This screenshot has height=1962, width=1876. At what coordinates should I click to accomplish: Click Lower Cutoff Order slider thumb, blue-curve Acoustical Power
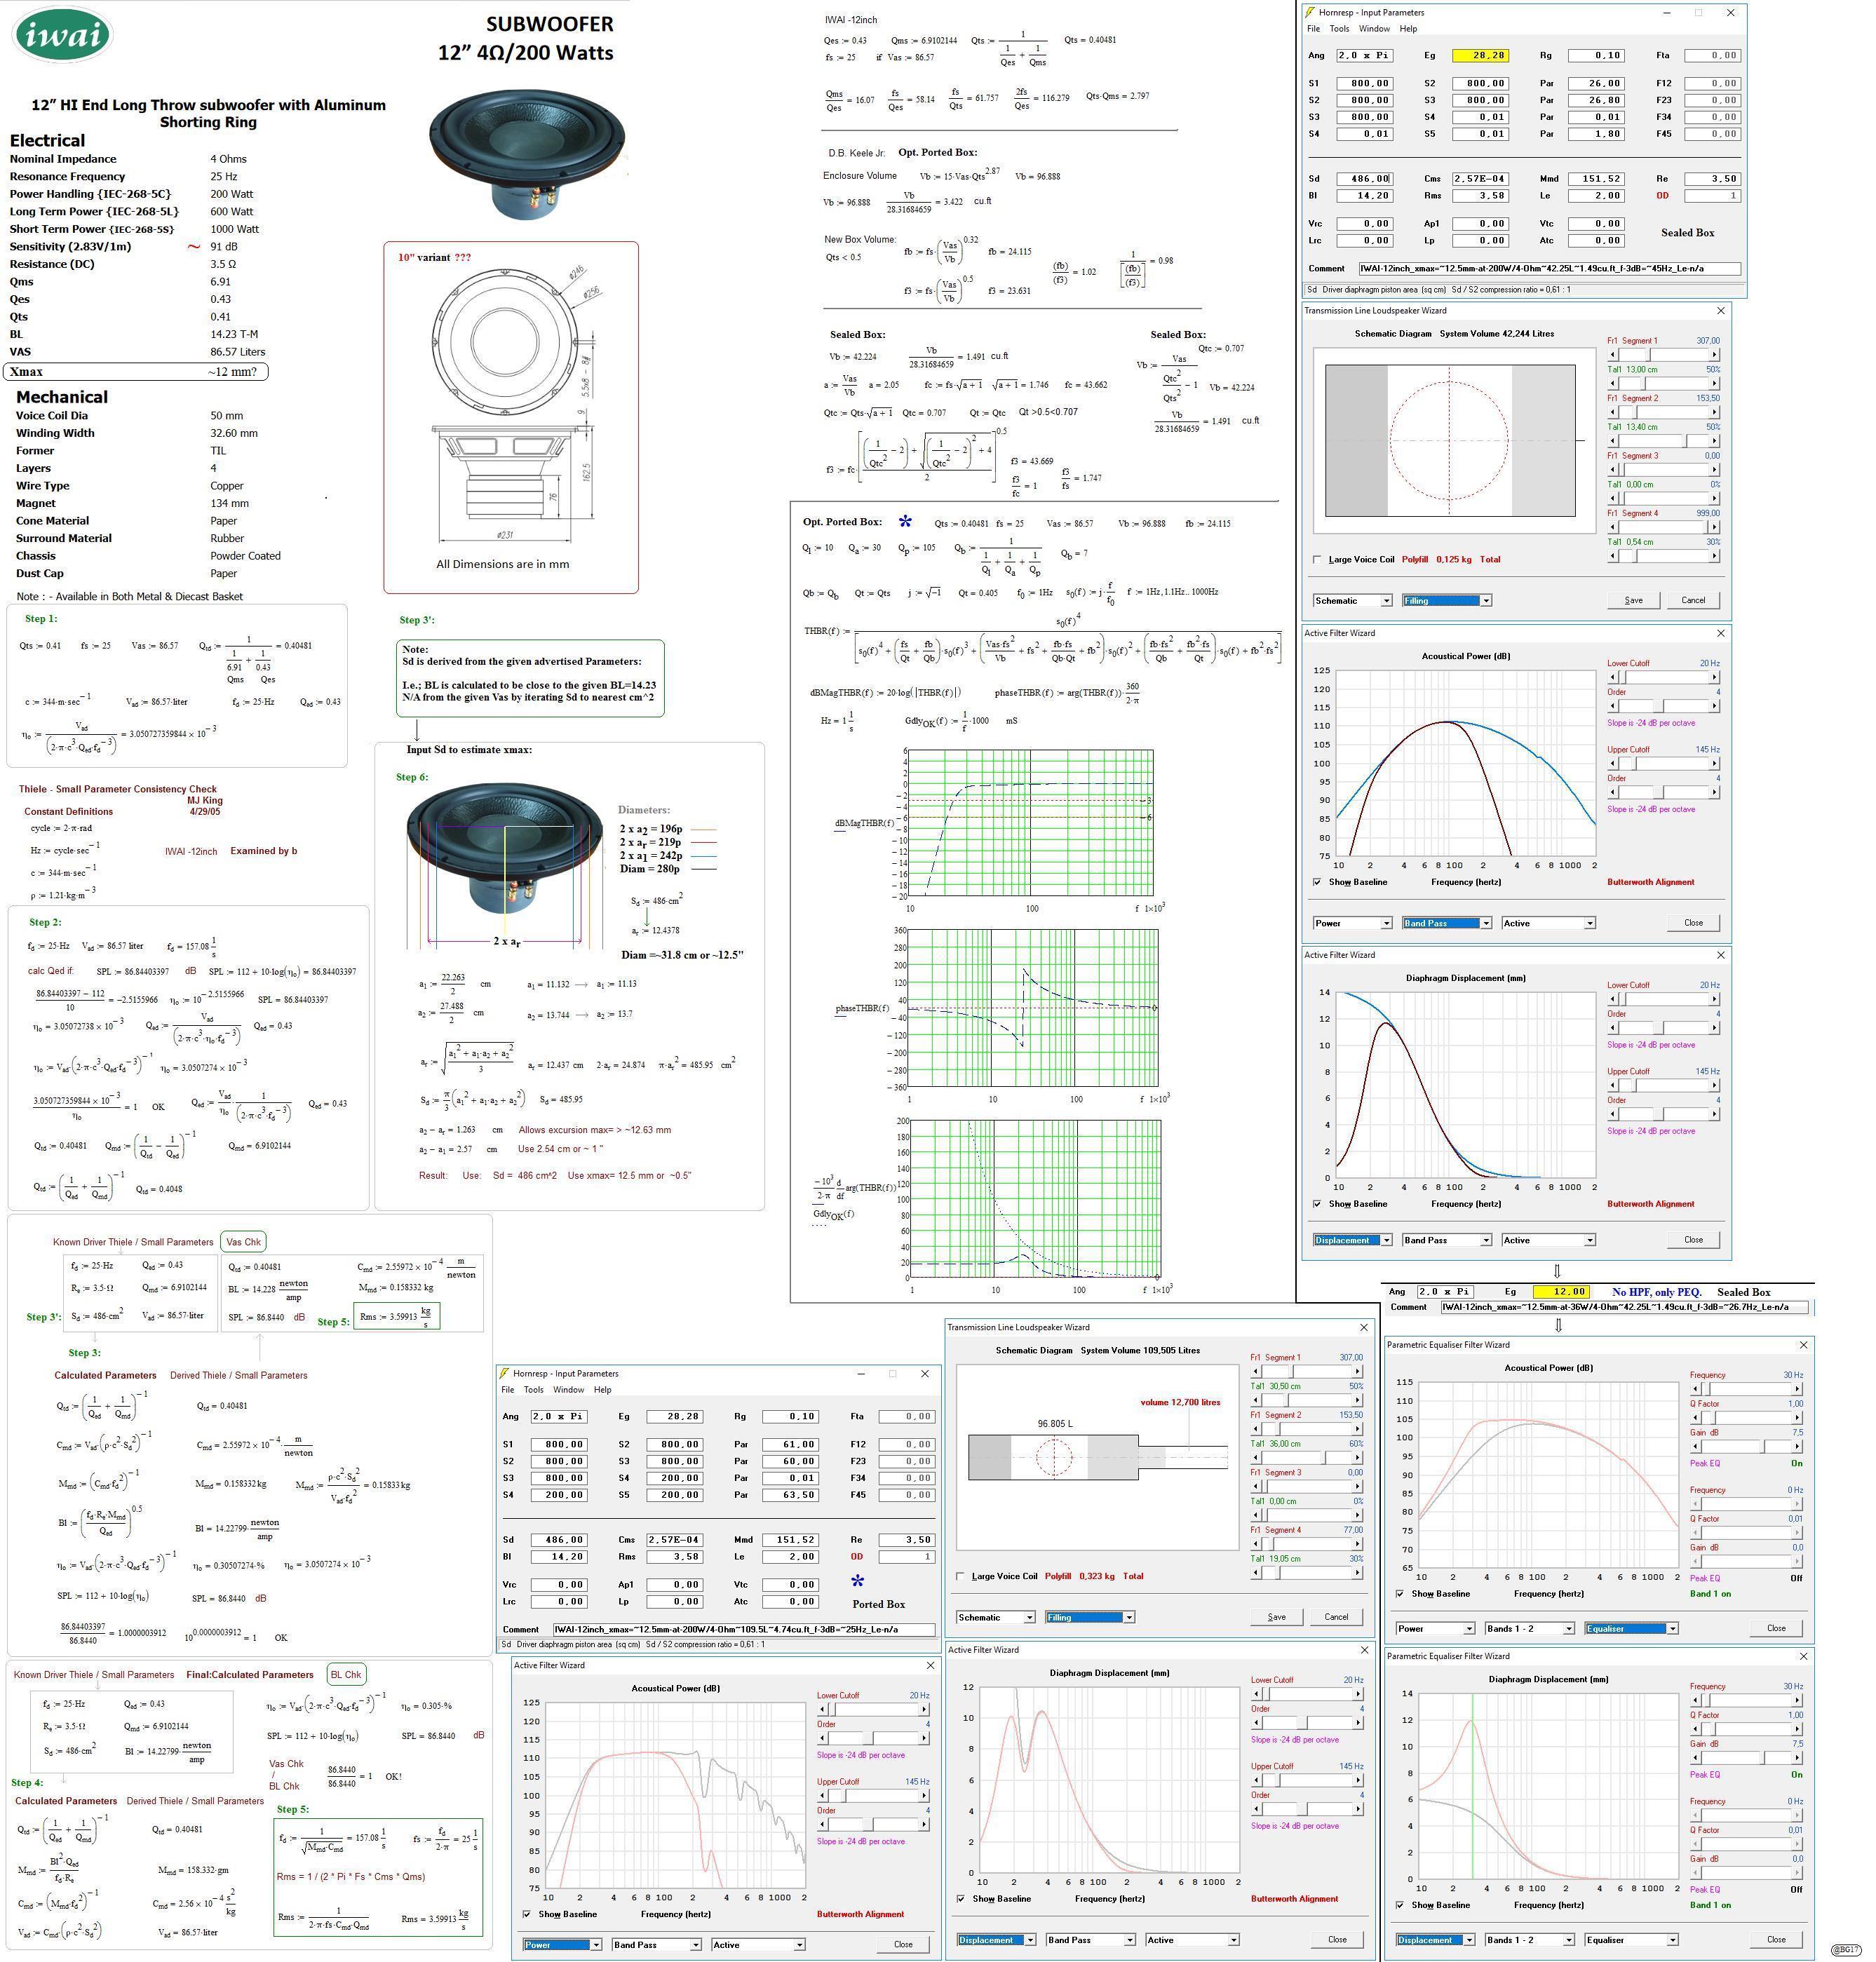[1661, 706]
